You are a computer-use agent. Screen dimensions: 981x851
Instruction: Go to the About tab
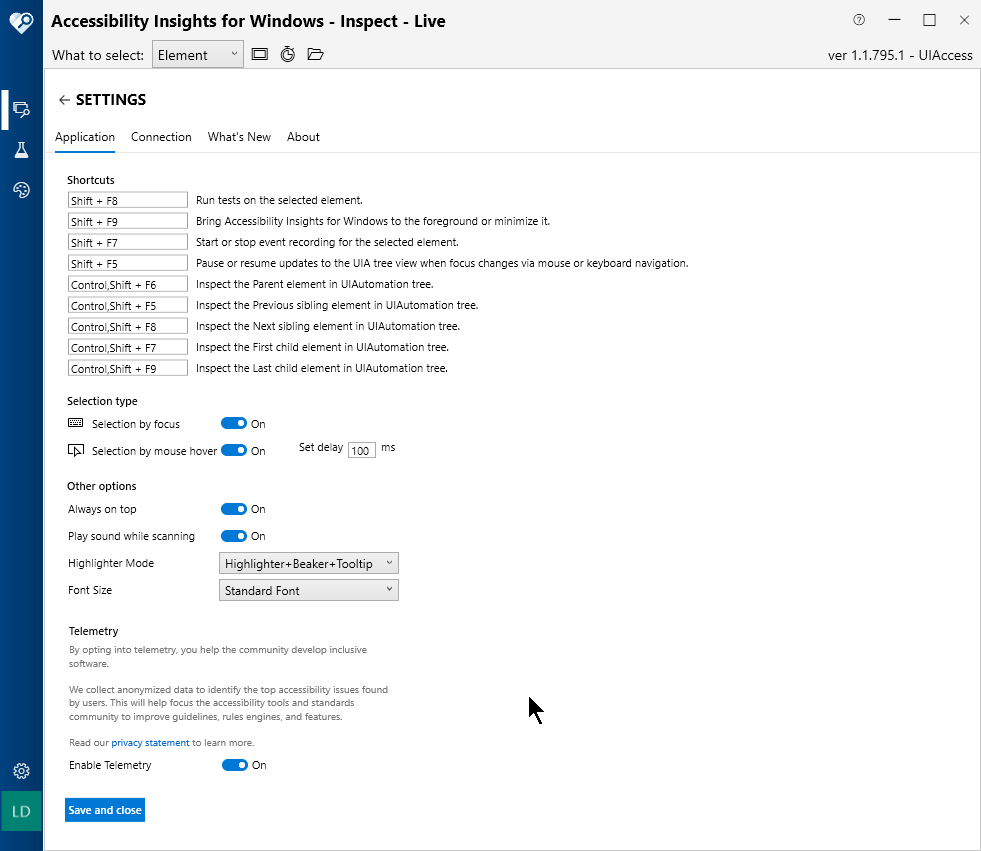[x=303, y=137]
